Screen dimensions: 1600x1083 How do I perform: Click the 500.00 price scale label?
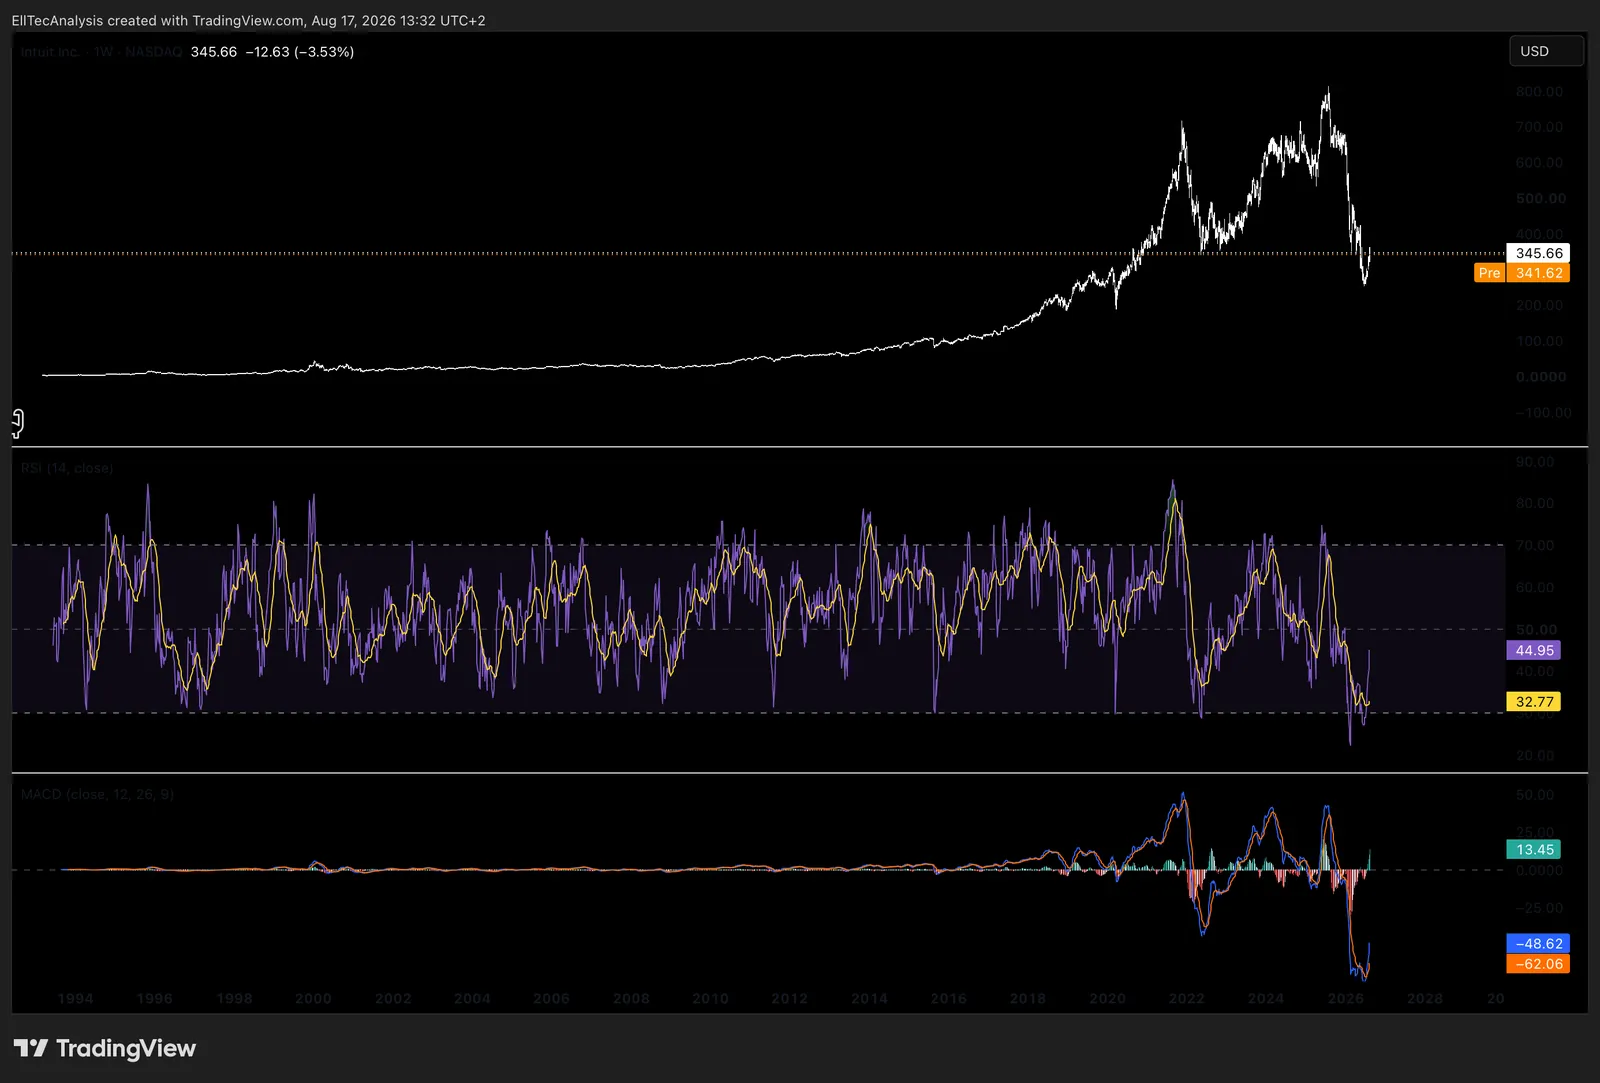(x=1540, y=198)
